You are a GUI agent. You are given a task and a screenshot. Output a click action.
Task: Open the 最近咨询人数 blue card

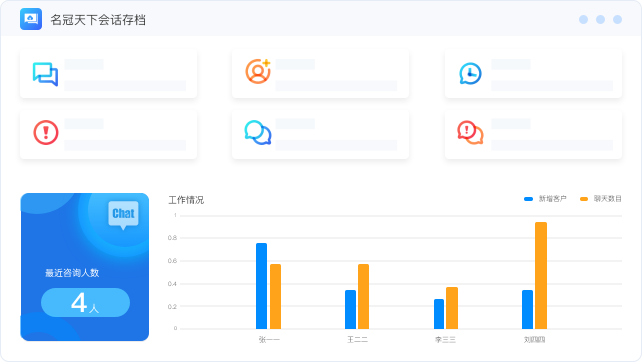click(x=85, y=267)
